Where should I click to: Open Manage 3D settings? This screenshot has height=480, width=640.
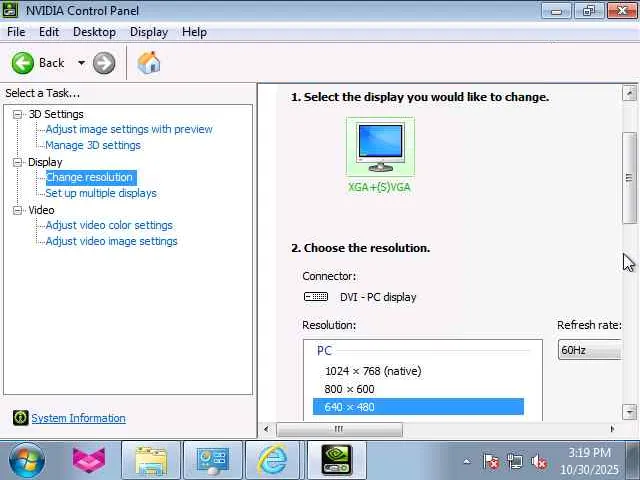[93, 145]
